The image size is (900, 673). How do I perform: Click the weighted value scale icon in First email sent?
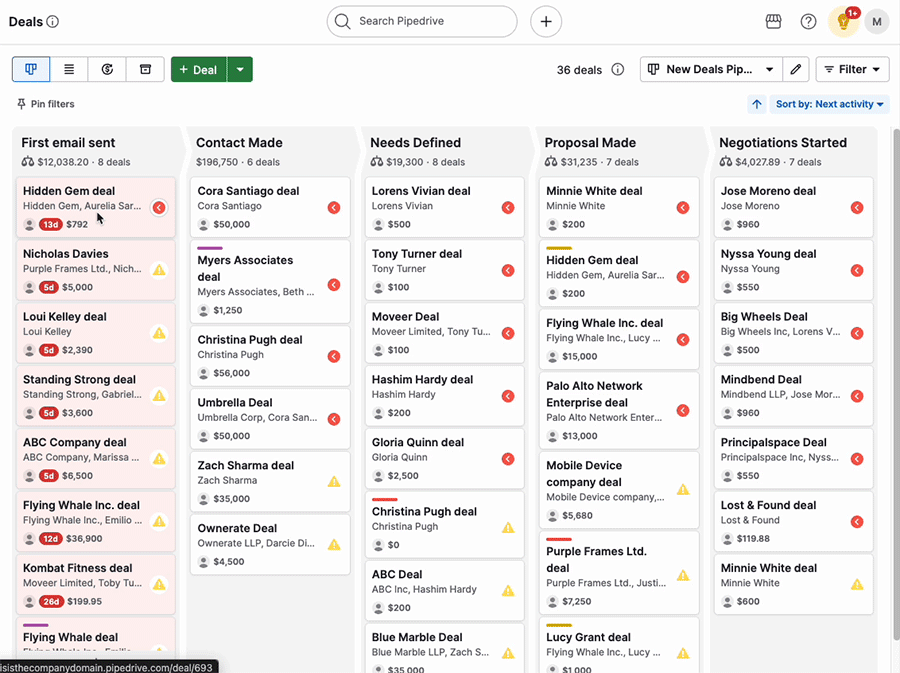[x=28, y=162]
